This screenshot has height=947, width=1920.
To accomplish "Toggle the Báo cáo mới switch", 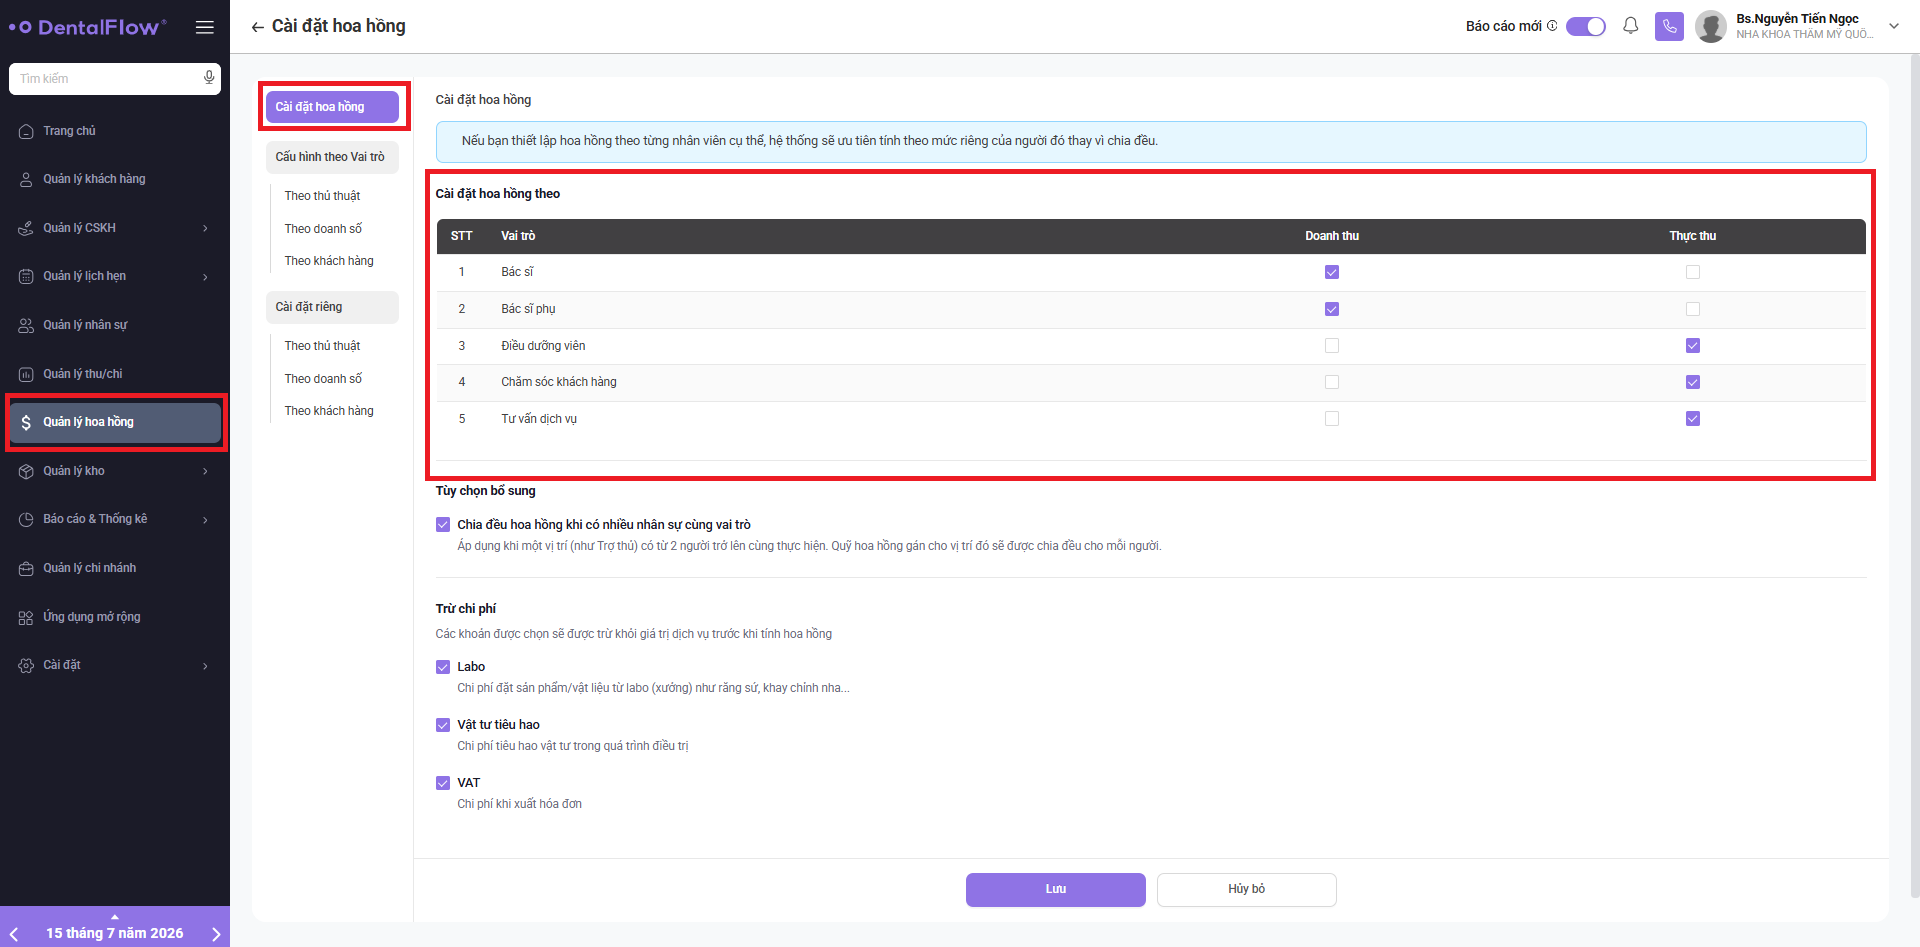I will [1586, 26].
